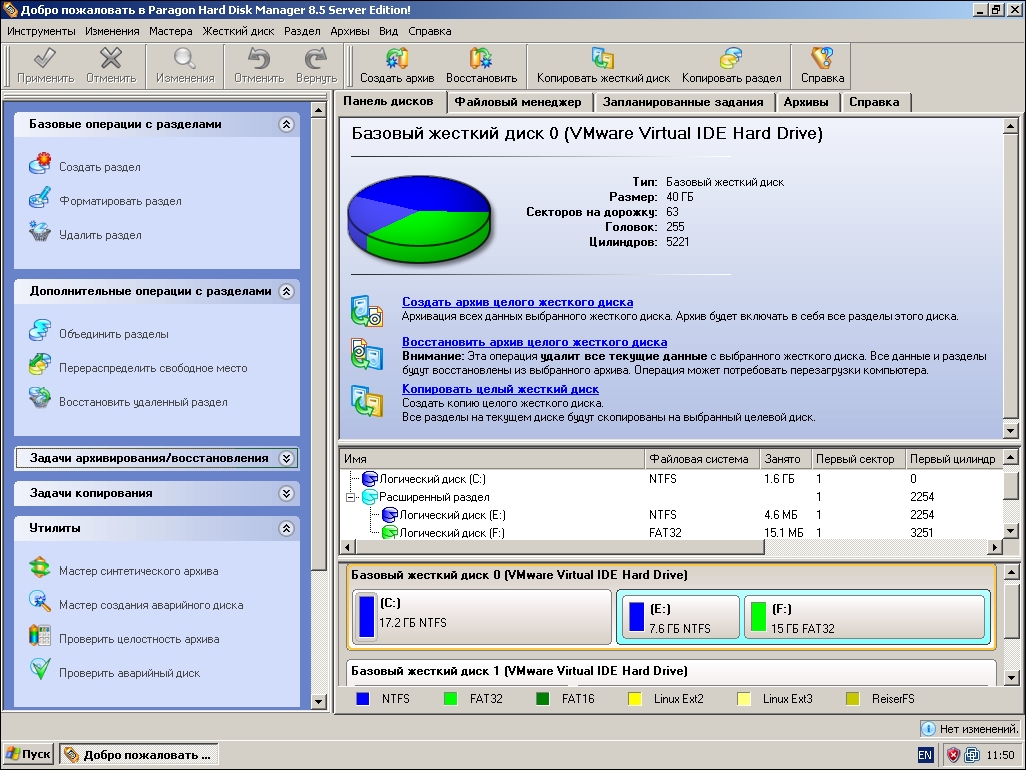Open Мастер синтетического архива icon
The width and height of the screenshot is (1026, 770).
[x=40, y=568]
